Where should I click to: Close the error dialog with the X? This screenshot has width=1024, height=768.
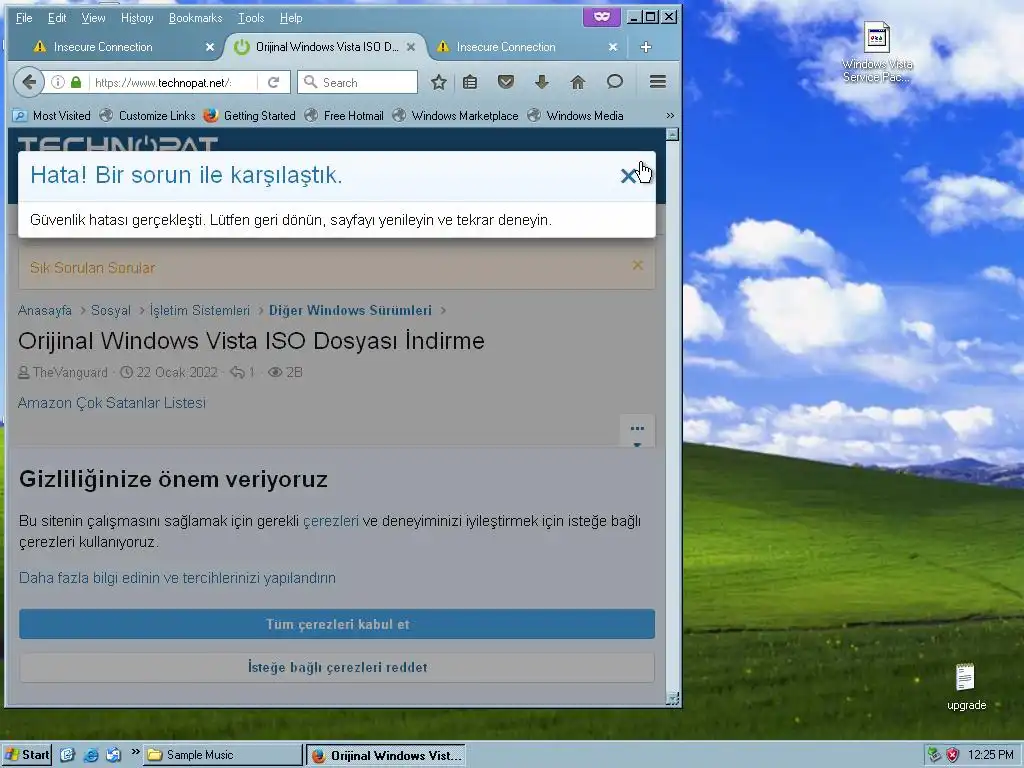click(628, 176)
